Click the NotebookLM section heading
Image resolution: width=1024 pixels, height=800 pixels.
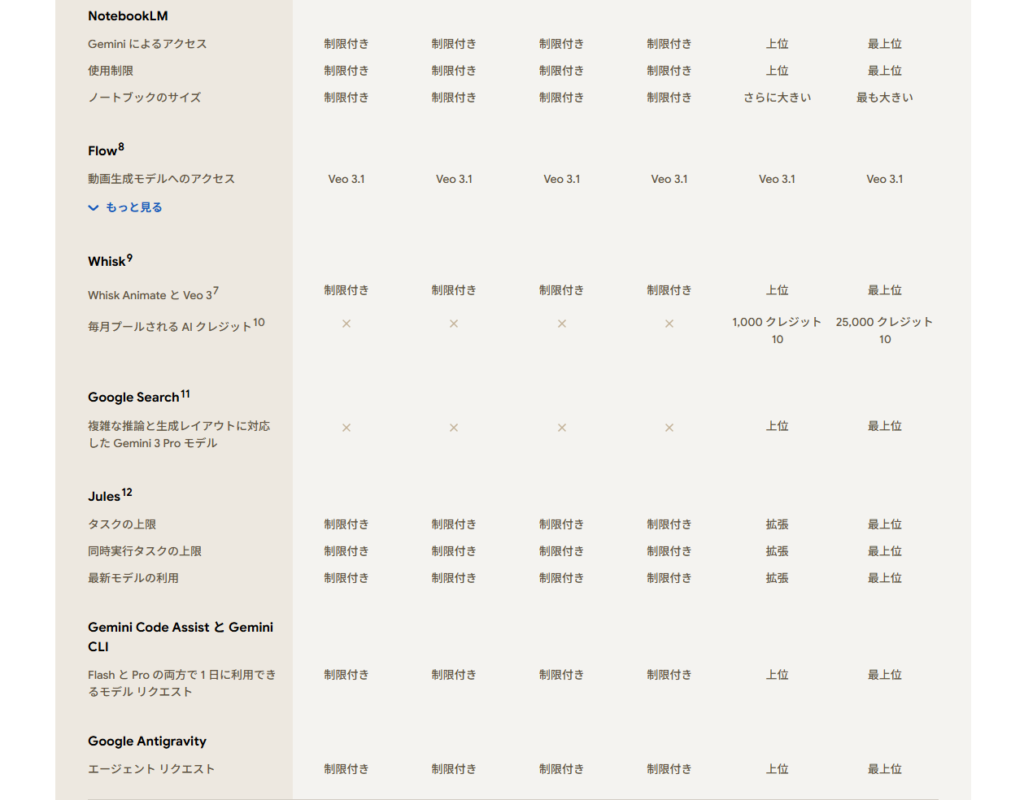(x=128, y=16)
